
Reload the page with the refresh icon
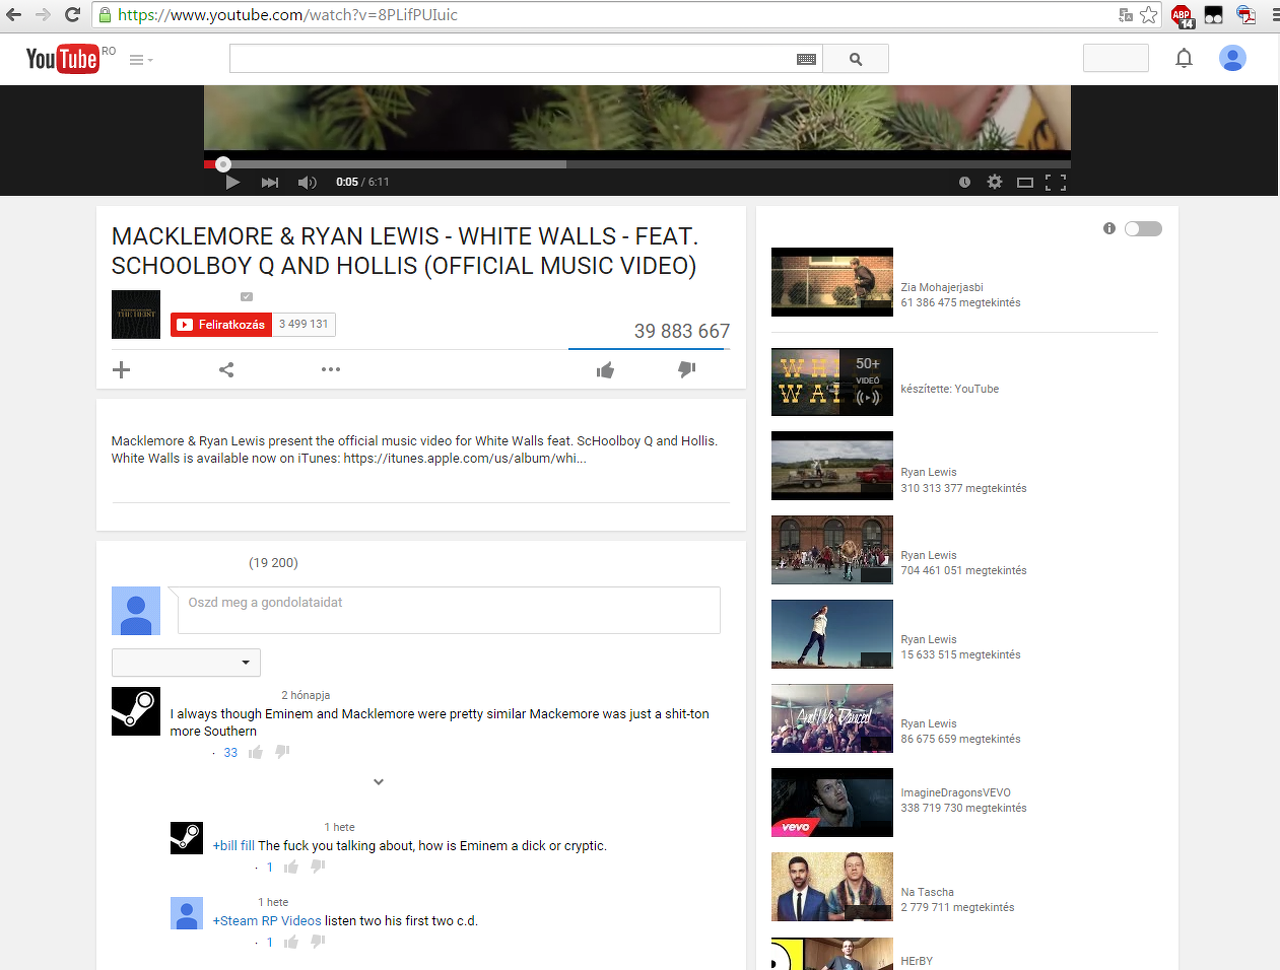72,15
